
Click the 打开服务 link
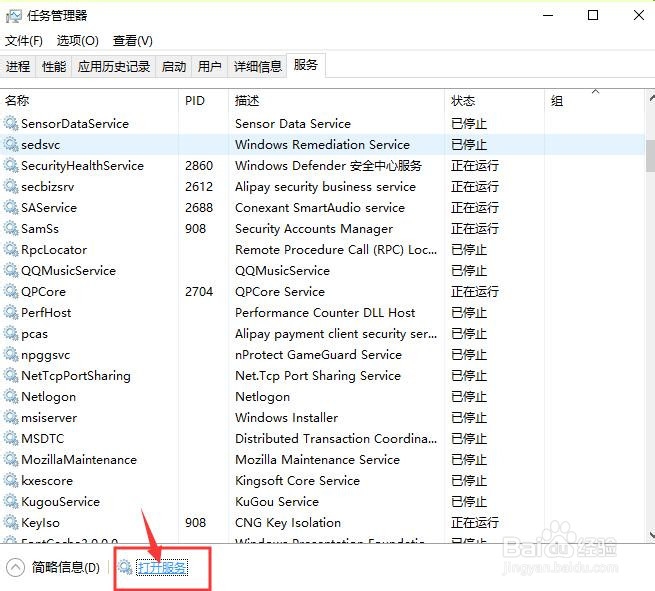(x=162, y=568)
